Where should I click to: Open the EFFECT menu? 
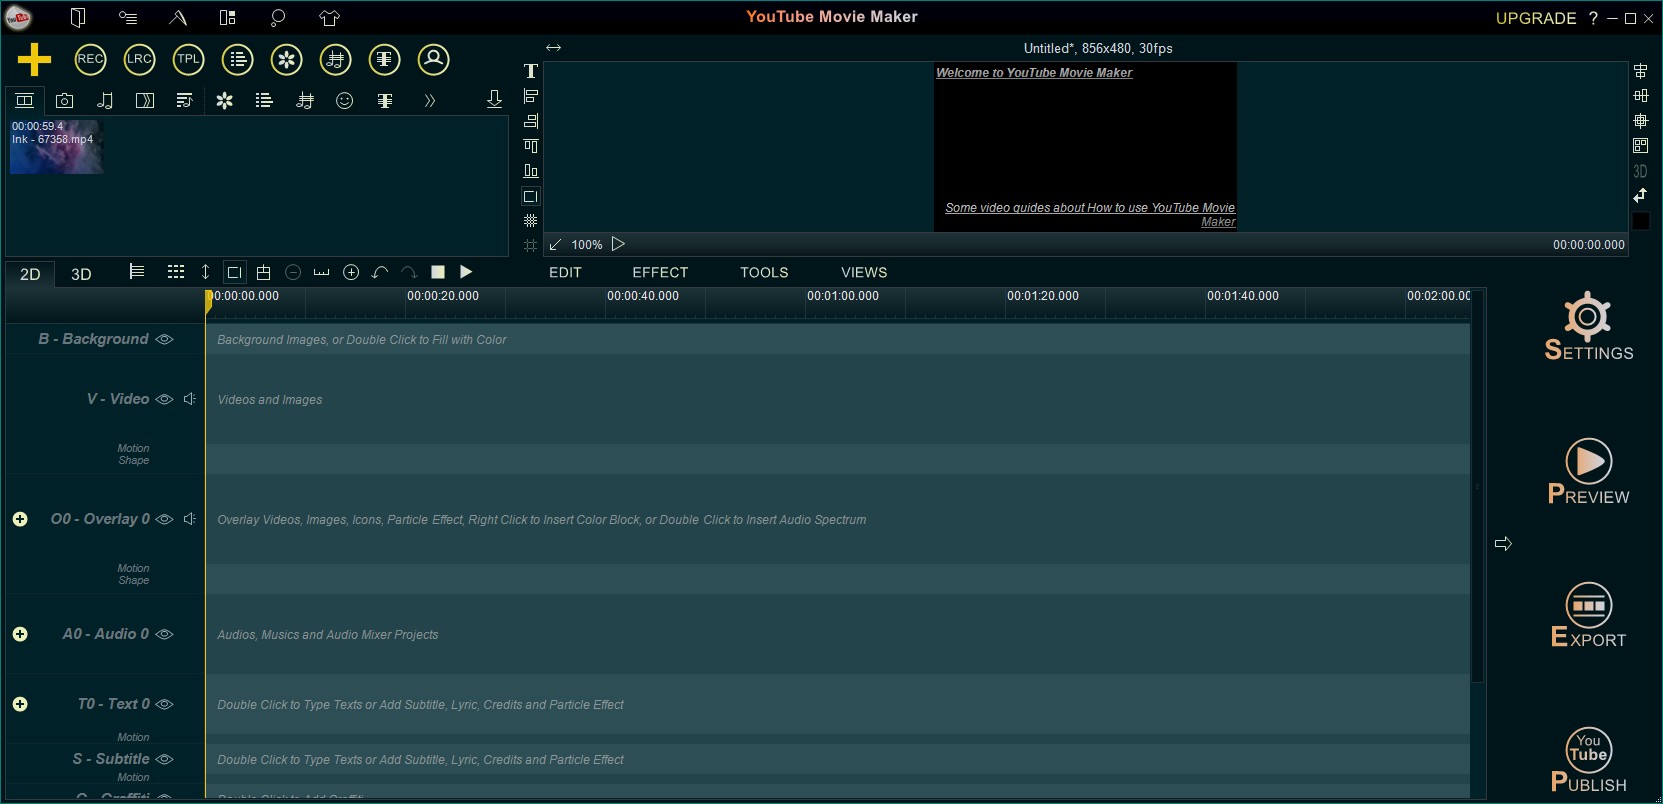pyautogui.click(x=660, y=272)
